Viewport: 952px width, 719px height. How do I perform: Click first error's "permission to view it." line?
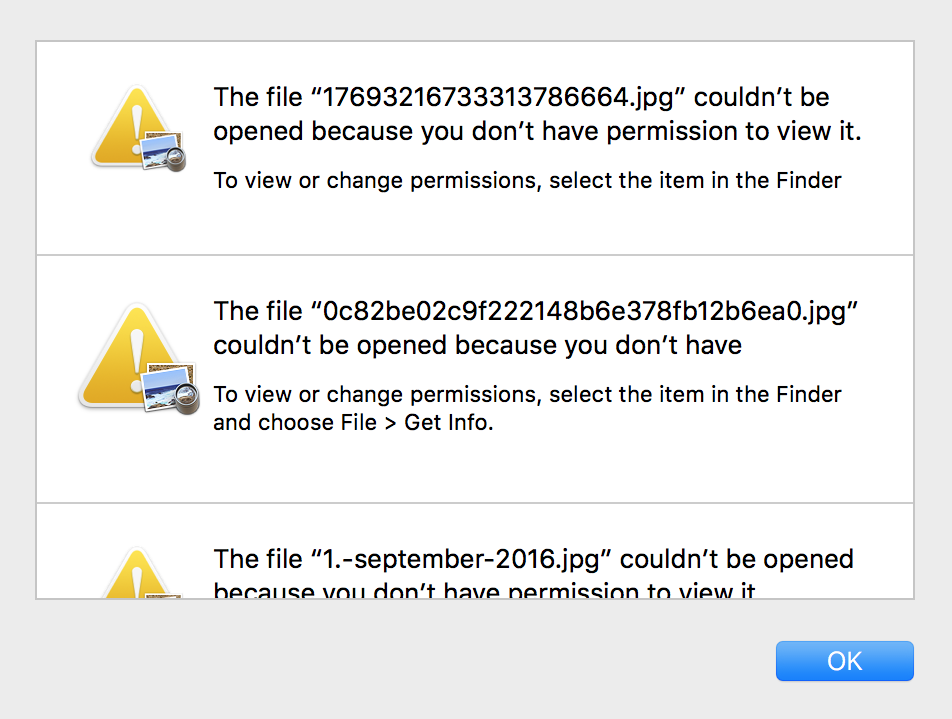tap(537, 131)
